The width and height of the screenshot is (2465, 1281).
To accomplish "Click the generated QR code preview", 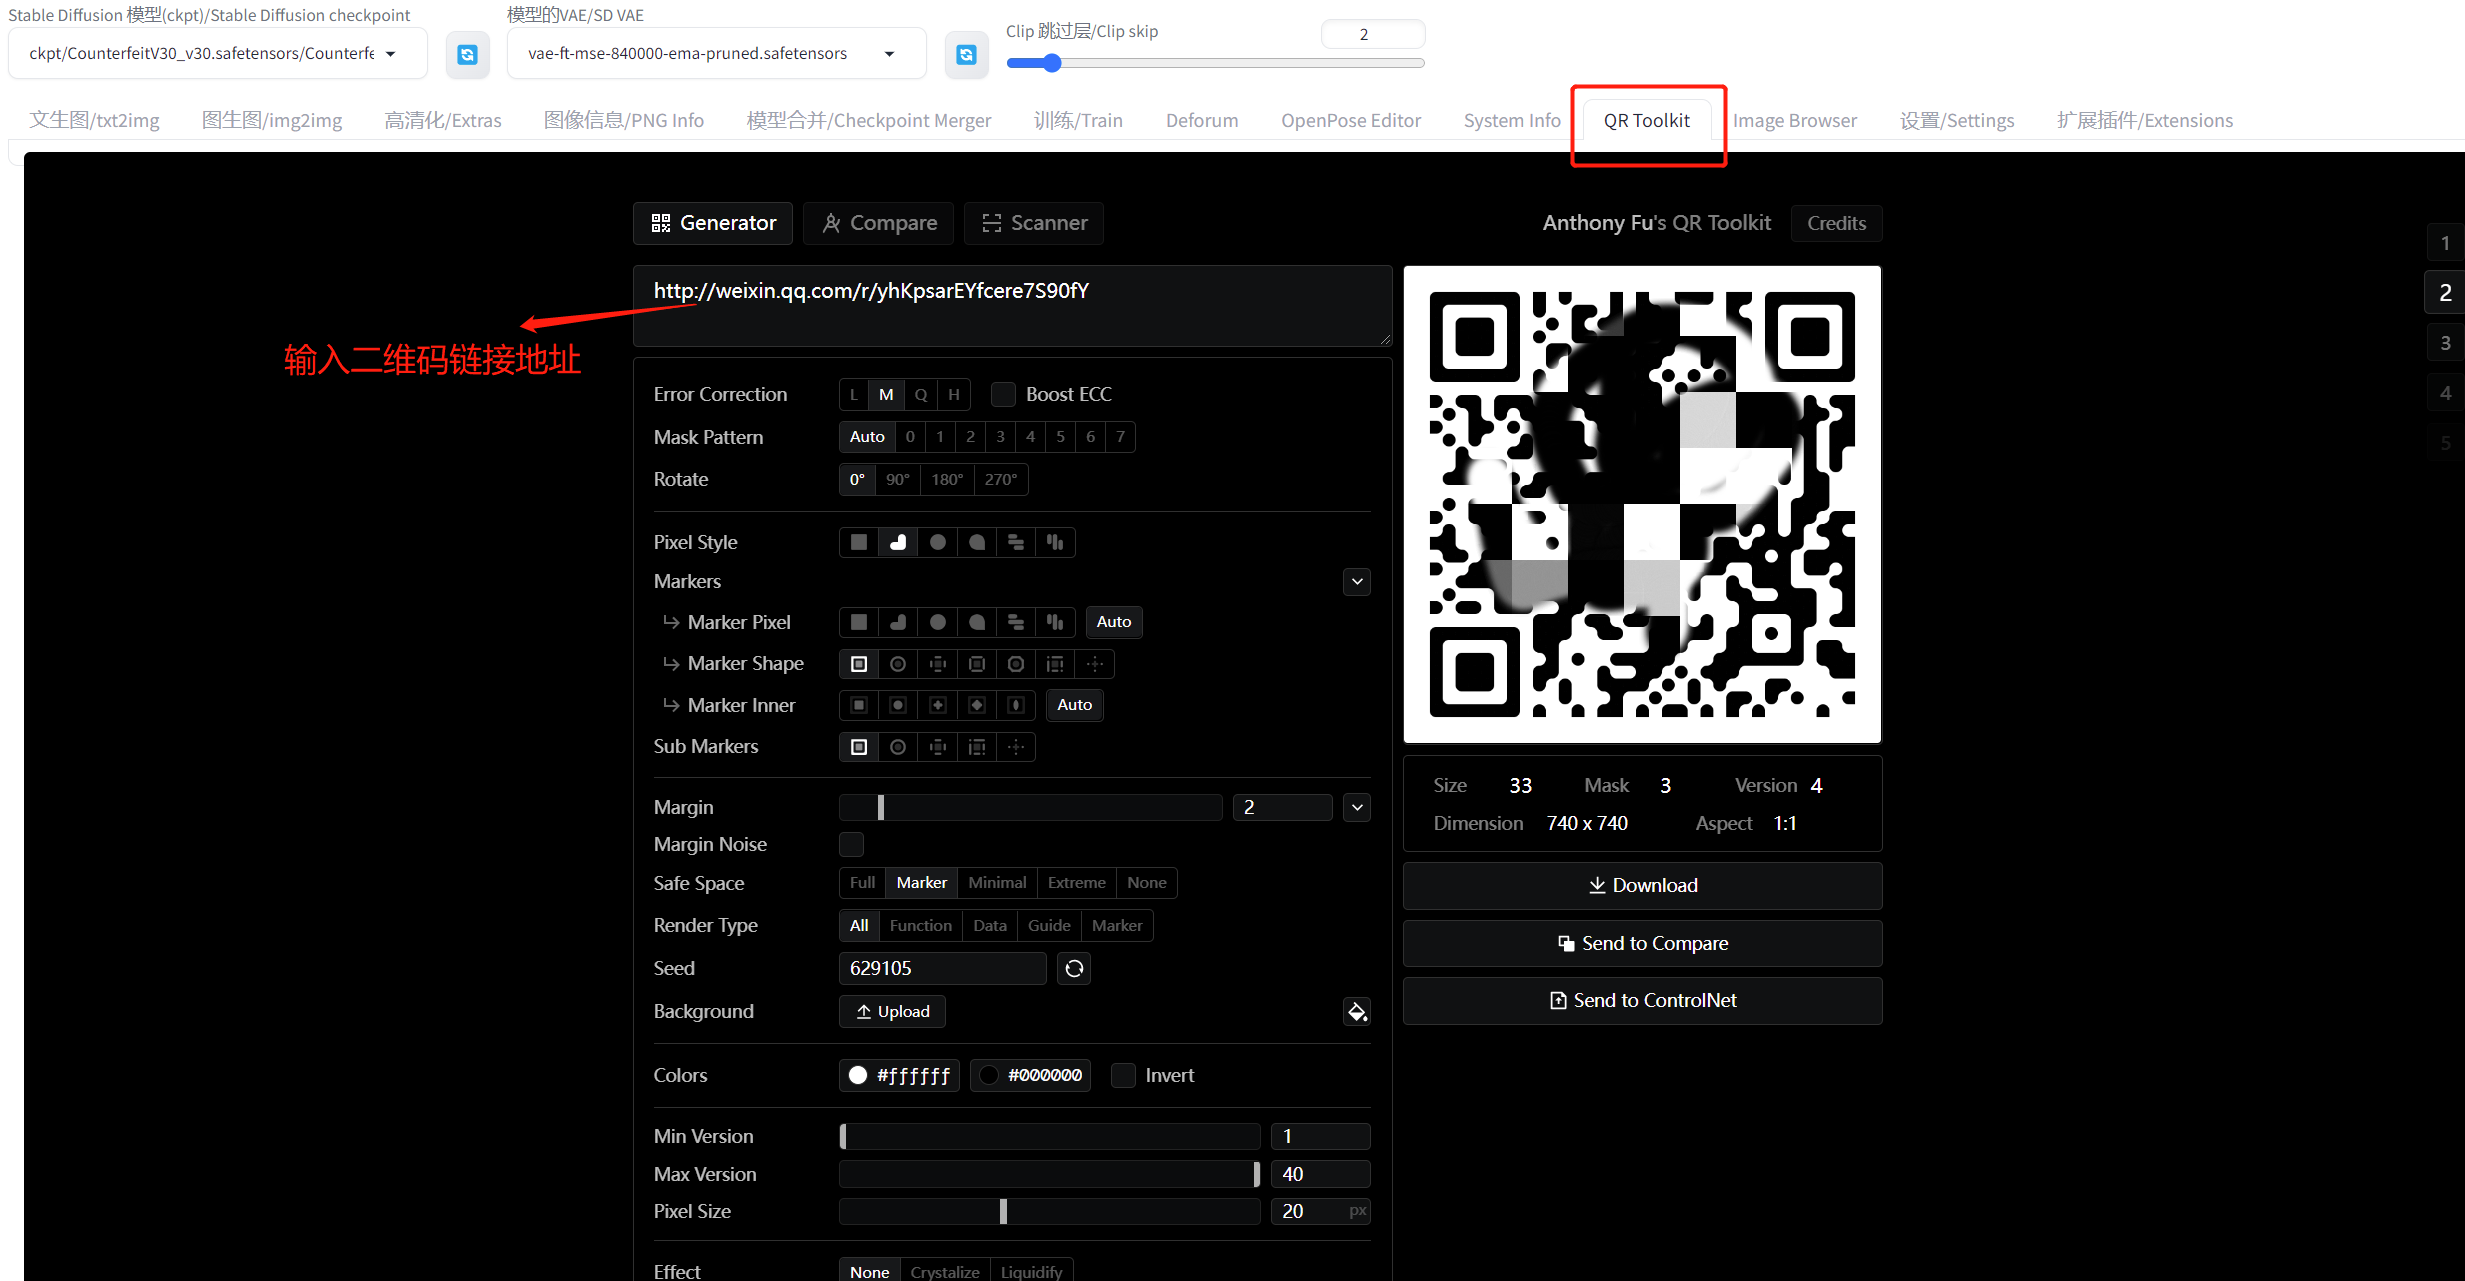I will pyautogui.click(x=1642, y=504).
